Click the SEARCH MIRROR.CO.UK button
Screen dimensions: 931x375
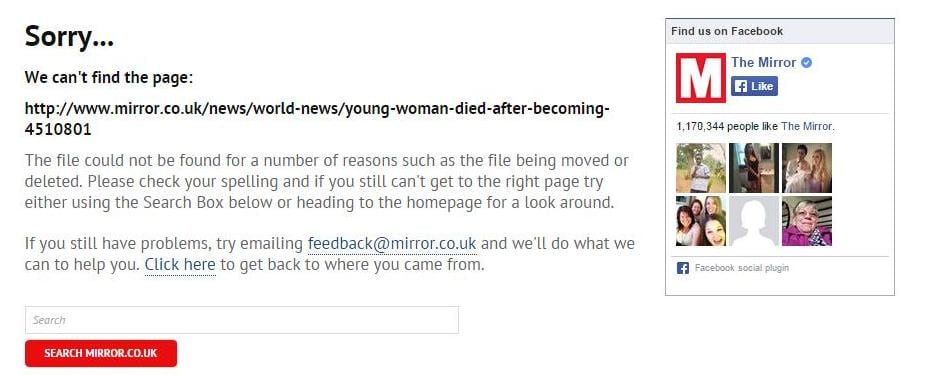click(x=101, y=353)
